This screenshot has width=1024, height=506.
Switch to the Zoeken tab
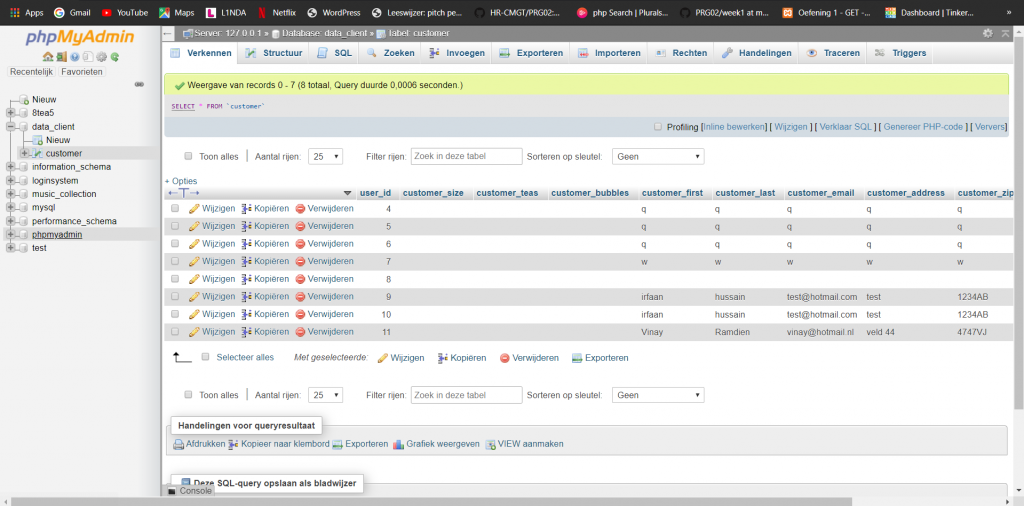tap(391, 53)
